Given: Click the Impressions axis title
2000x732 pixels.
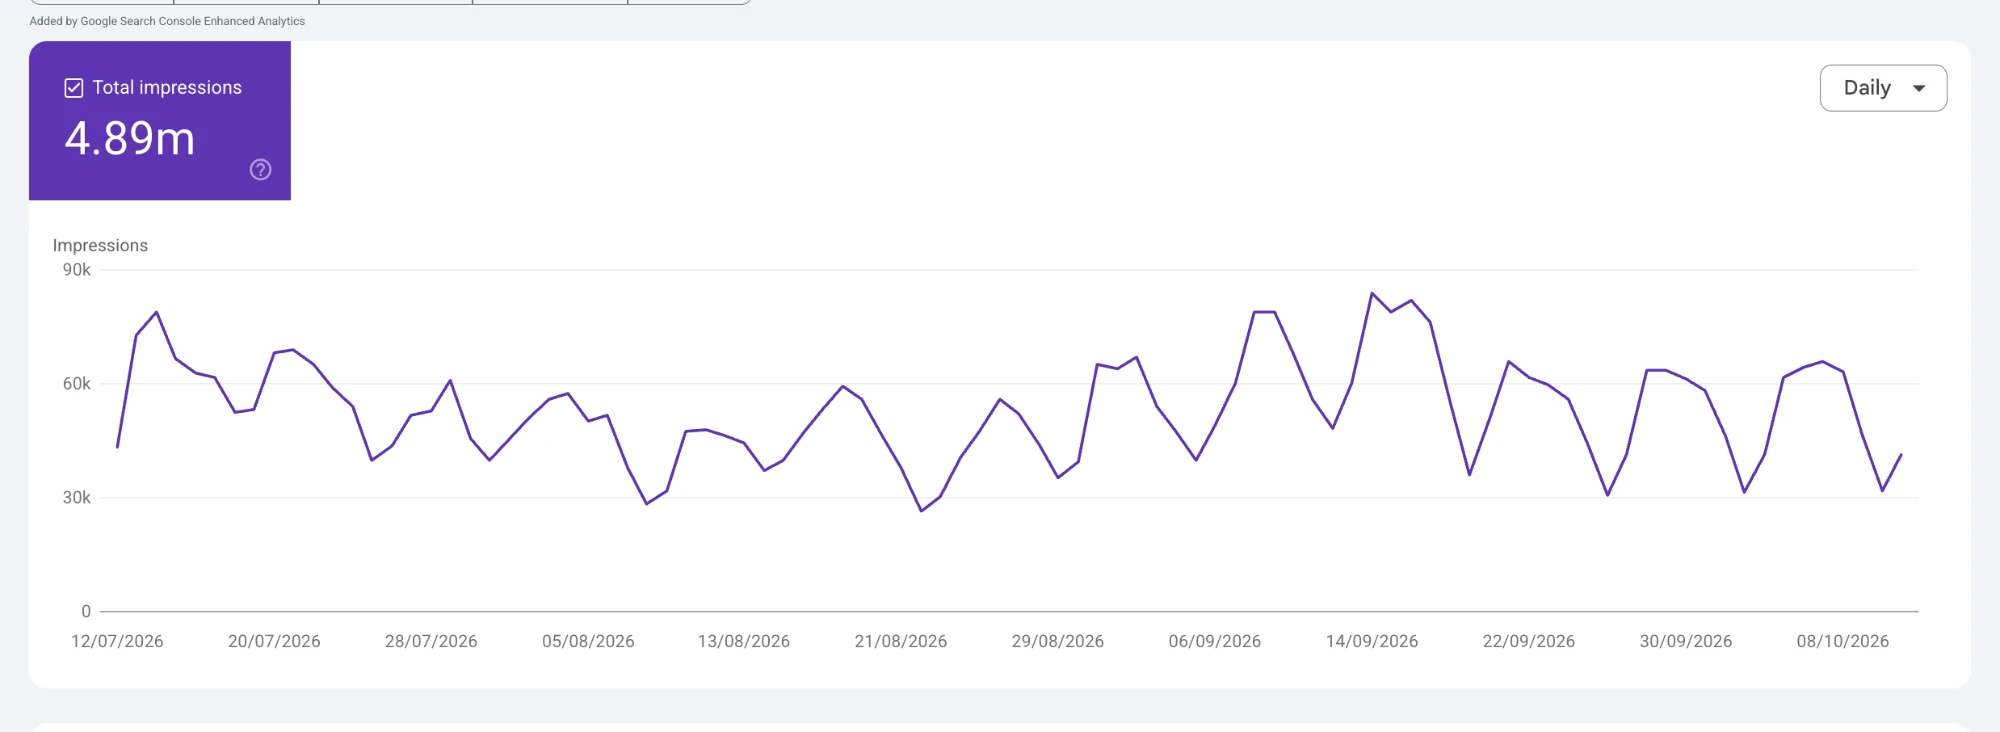Looking at the screenshot, I should pos(100,245).
